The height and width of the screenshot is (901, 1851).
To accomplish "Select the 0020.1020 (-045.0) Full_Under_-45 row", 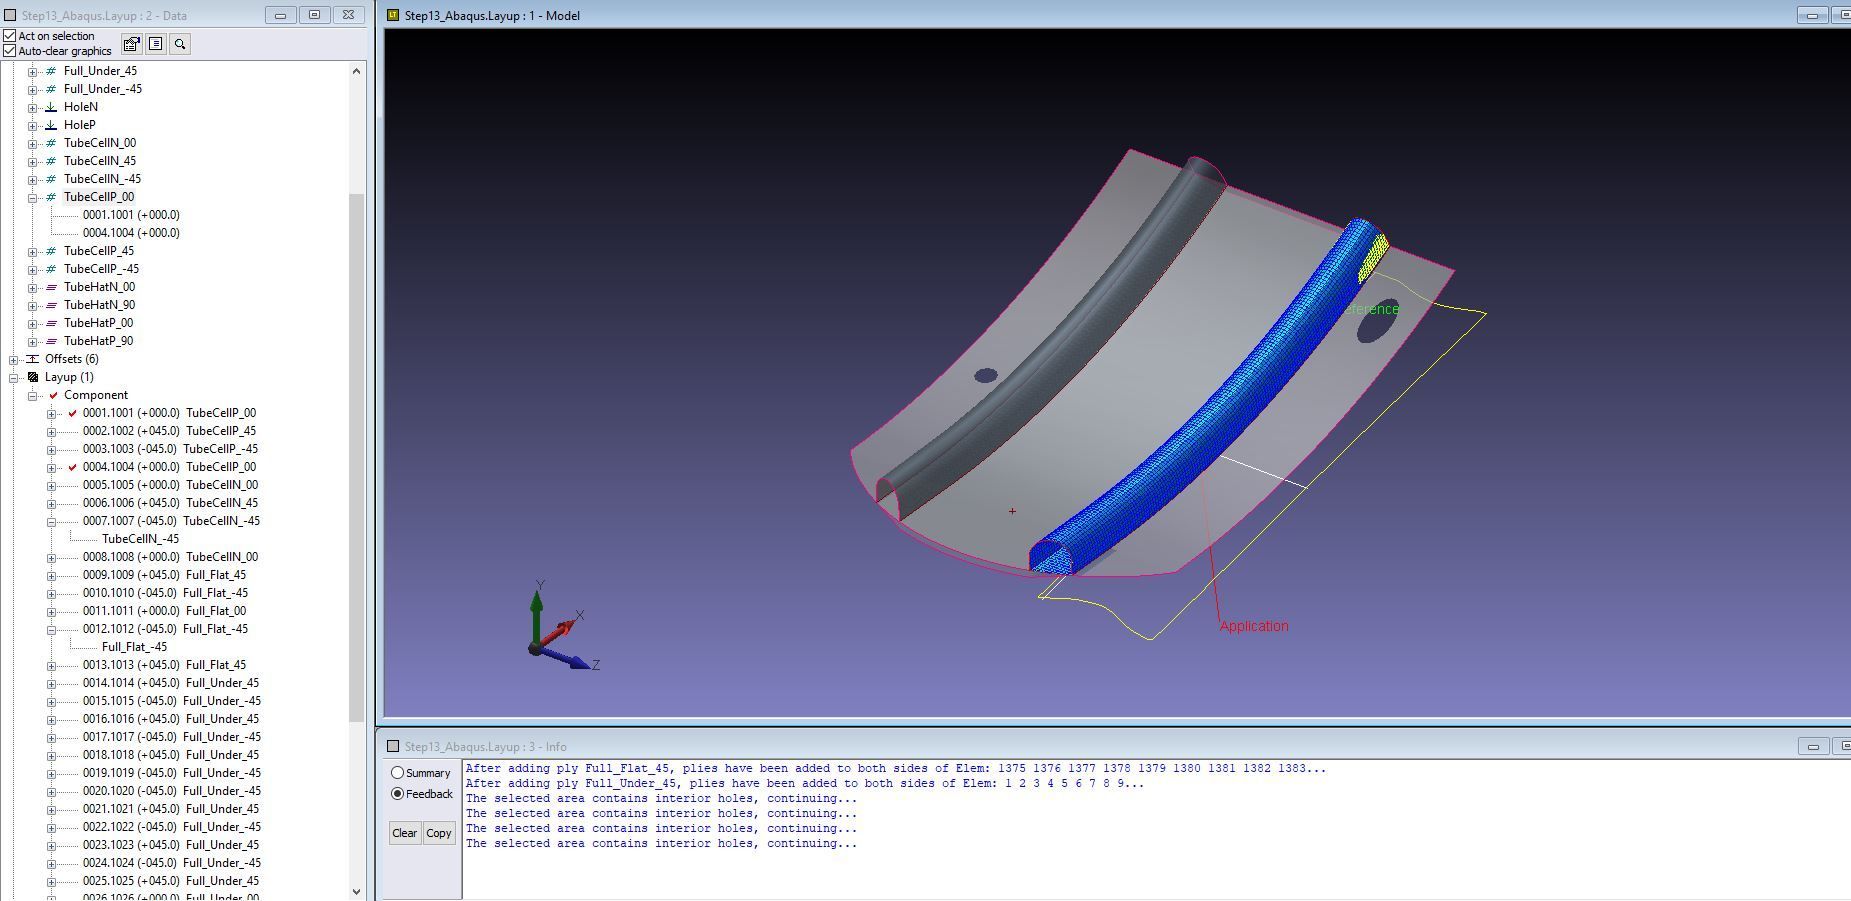I will tap(171, 791).
